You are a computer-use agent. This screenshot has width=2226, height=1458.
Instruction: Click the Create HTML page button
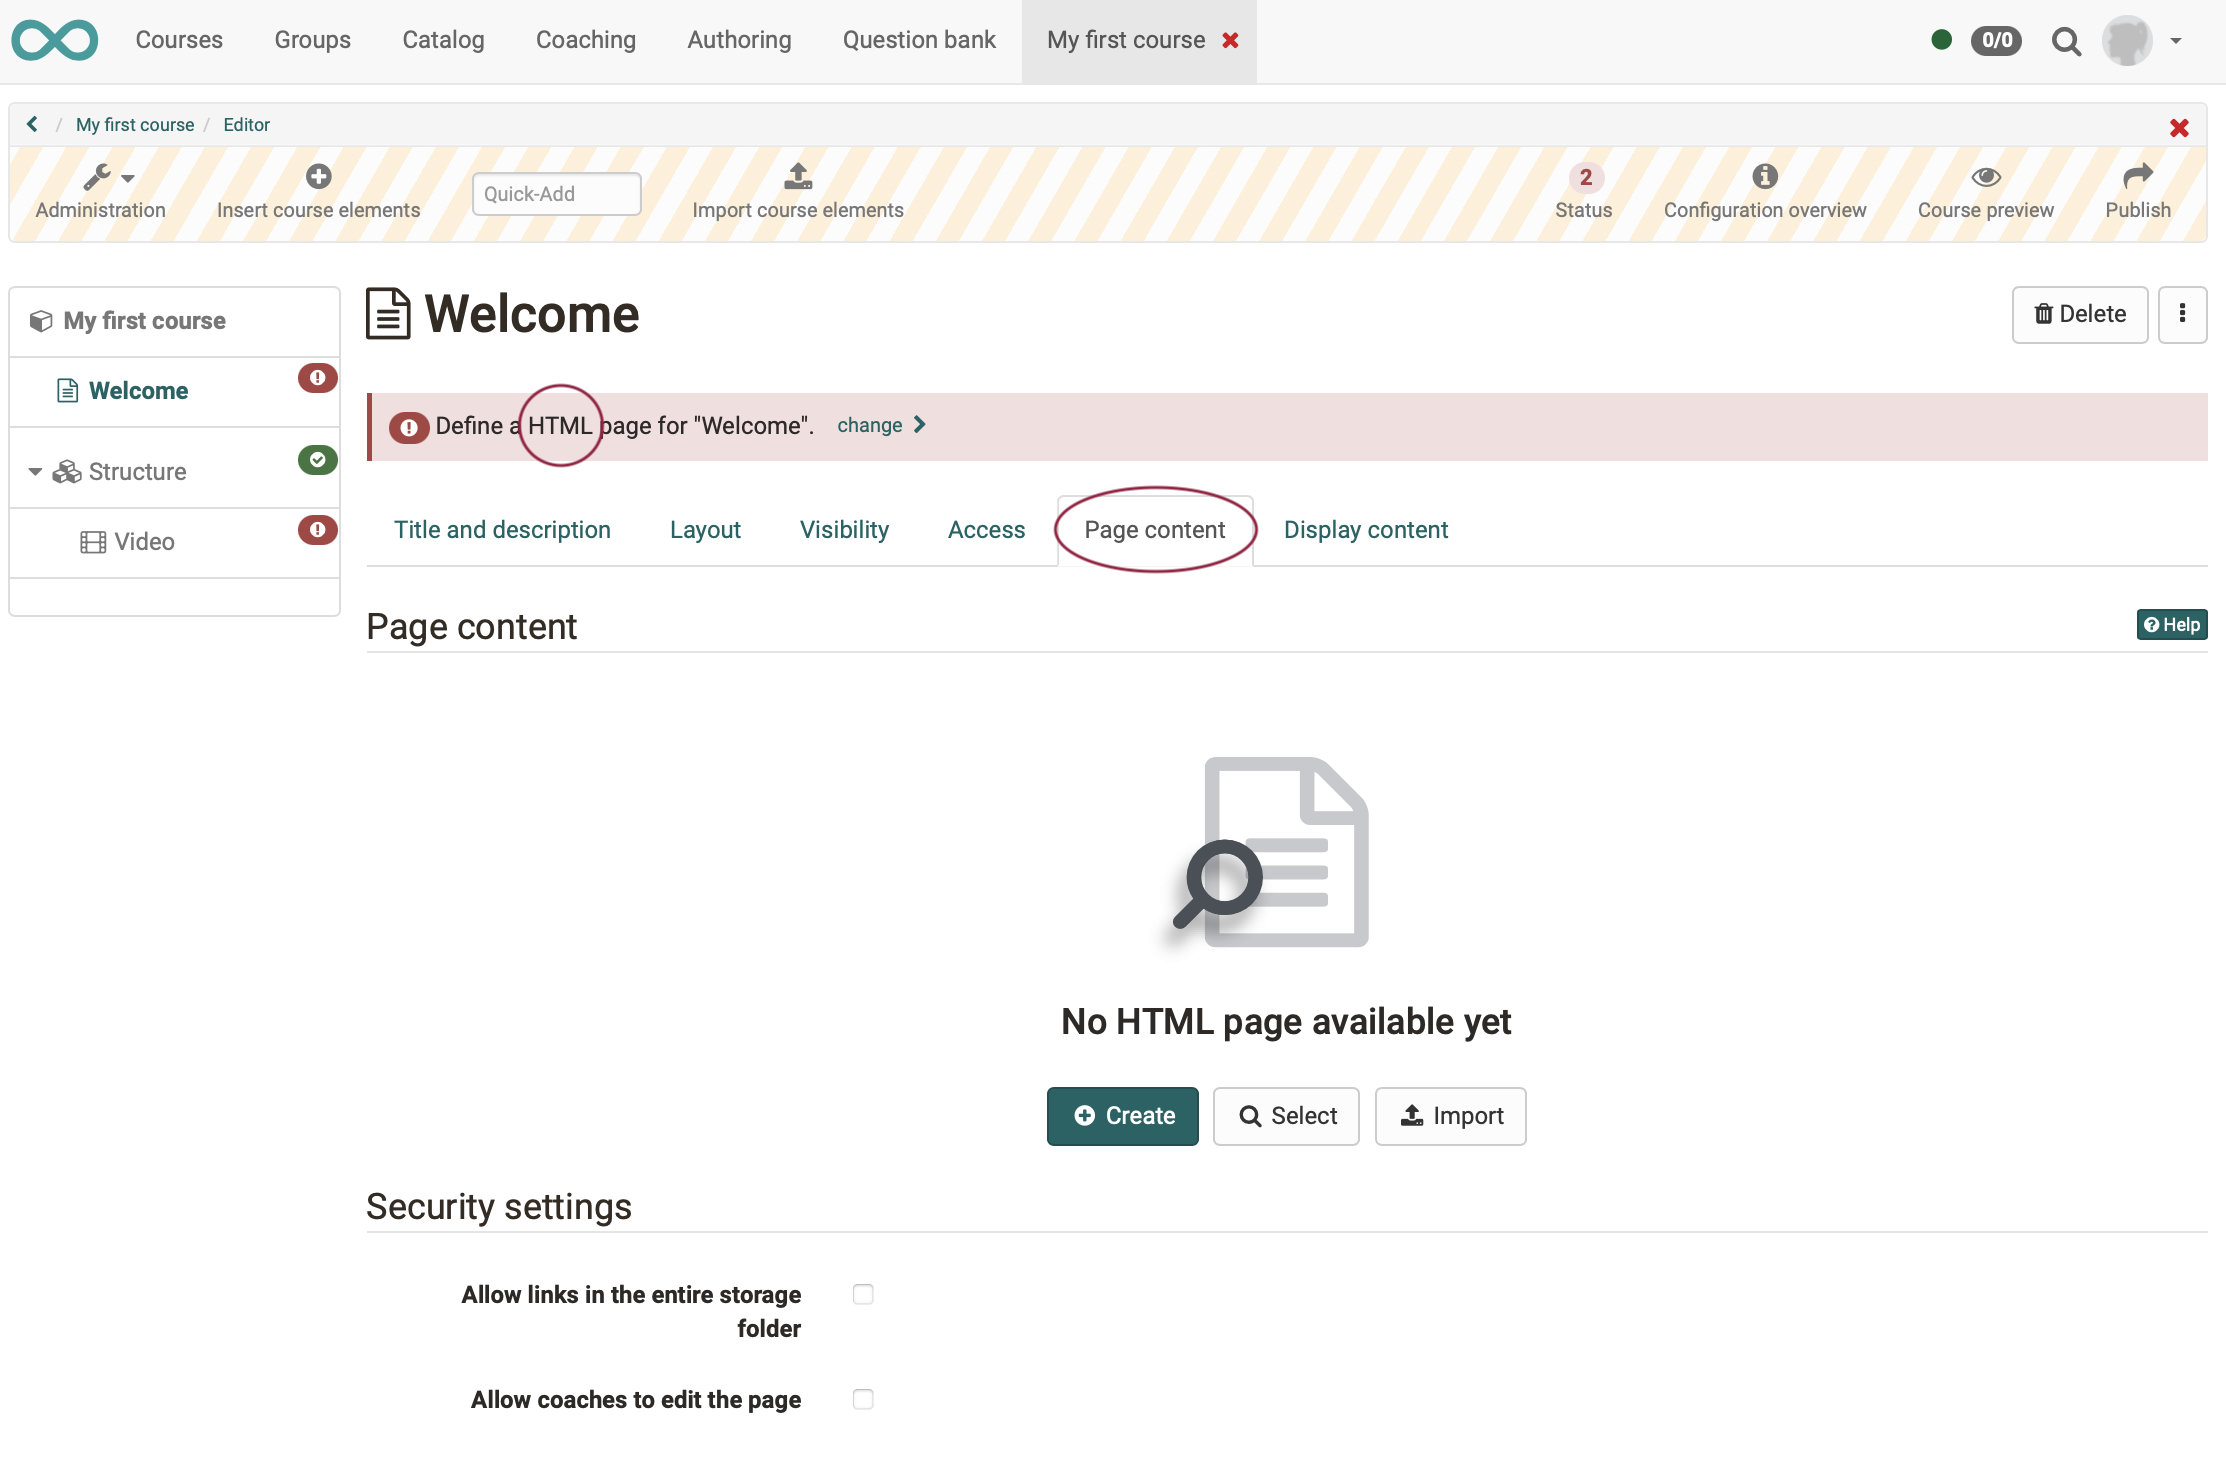tap(1123, 1115)
